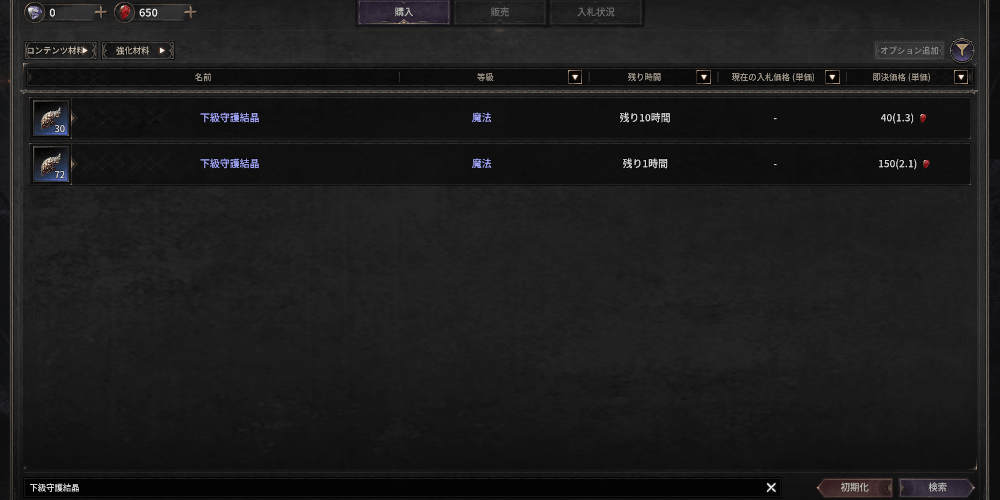Expand the コンテンツ材料 category breadcrumb

point(61,50)
